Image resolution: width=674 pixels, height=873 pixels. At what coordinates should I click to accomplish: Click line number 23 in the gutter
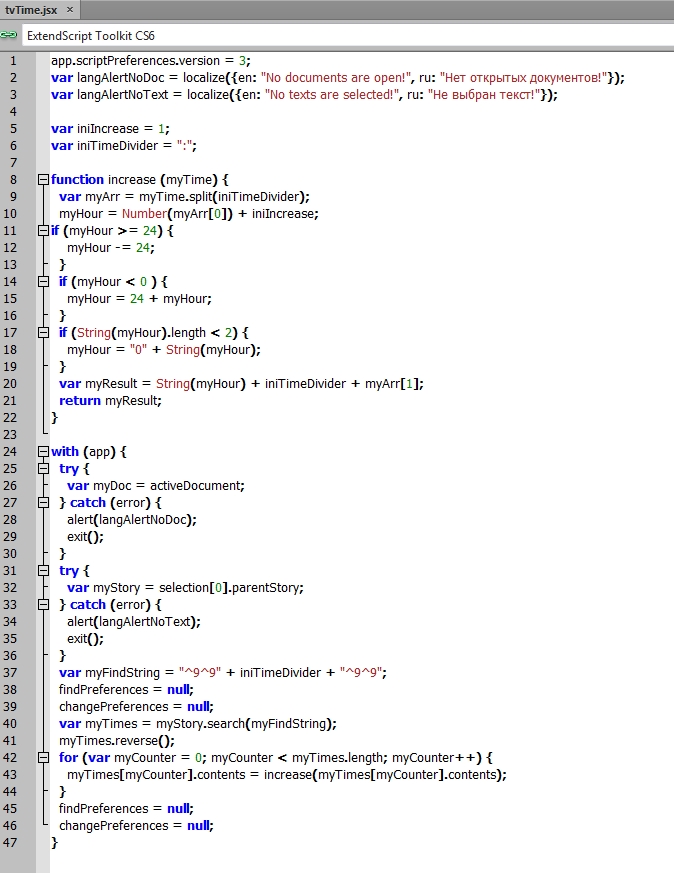pos(10,435)
